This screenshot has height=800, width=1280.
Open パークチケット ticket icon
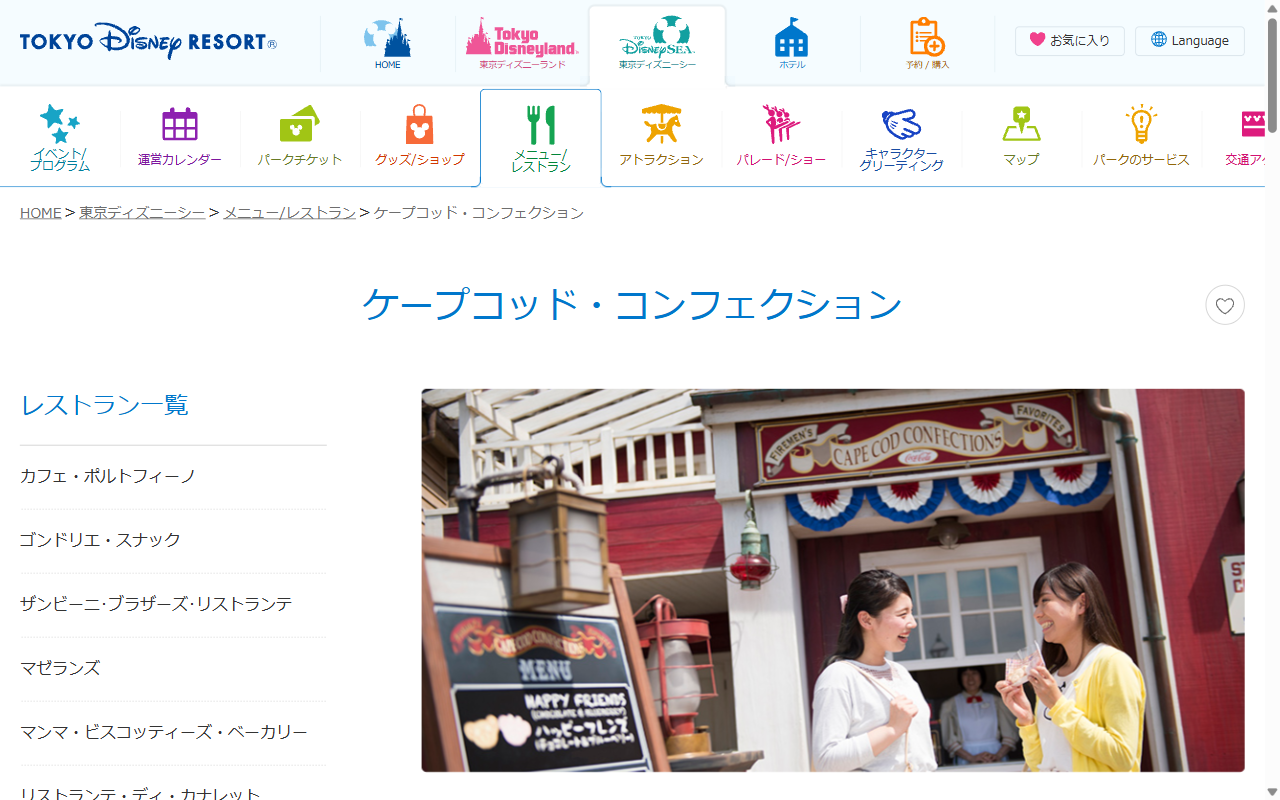tap(300, 138)
